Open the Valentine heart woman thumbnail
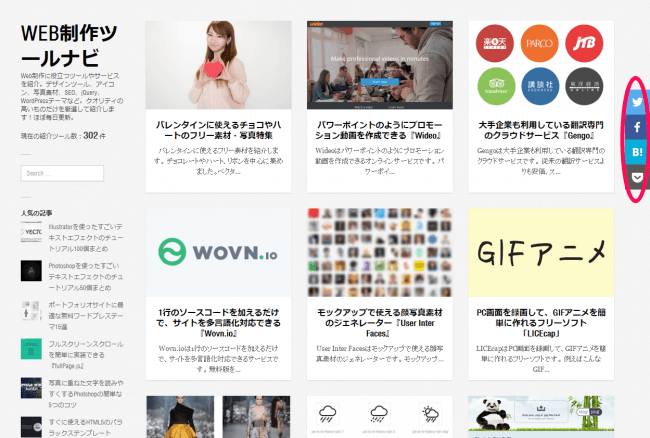This screenshot has width=650, height=438. pos(218,65)
